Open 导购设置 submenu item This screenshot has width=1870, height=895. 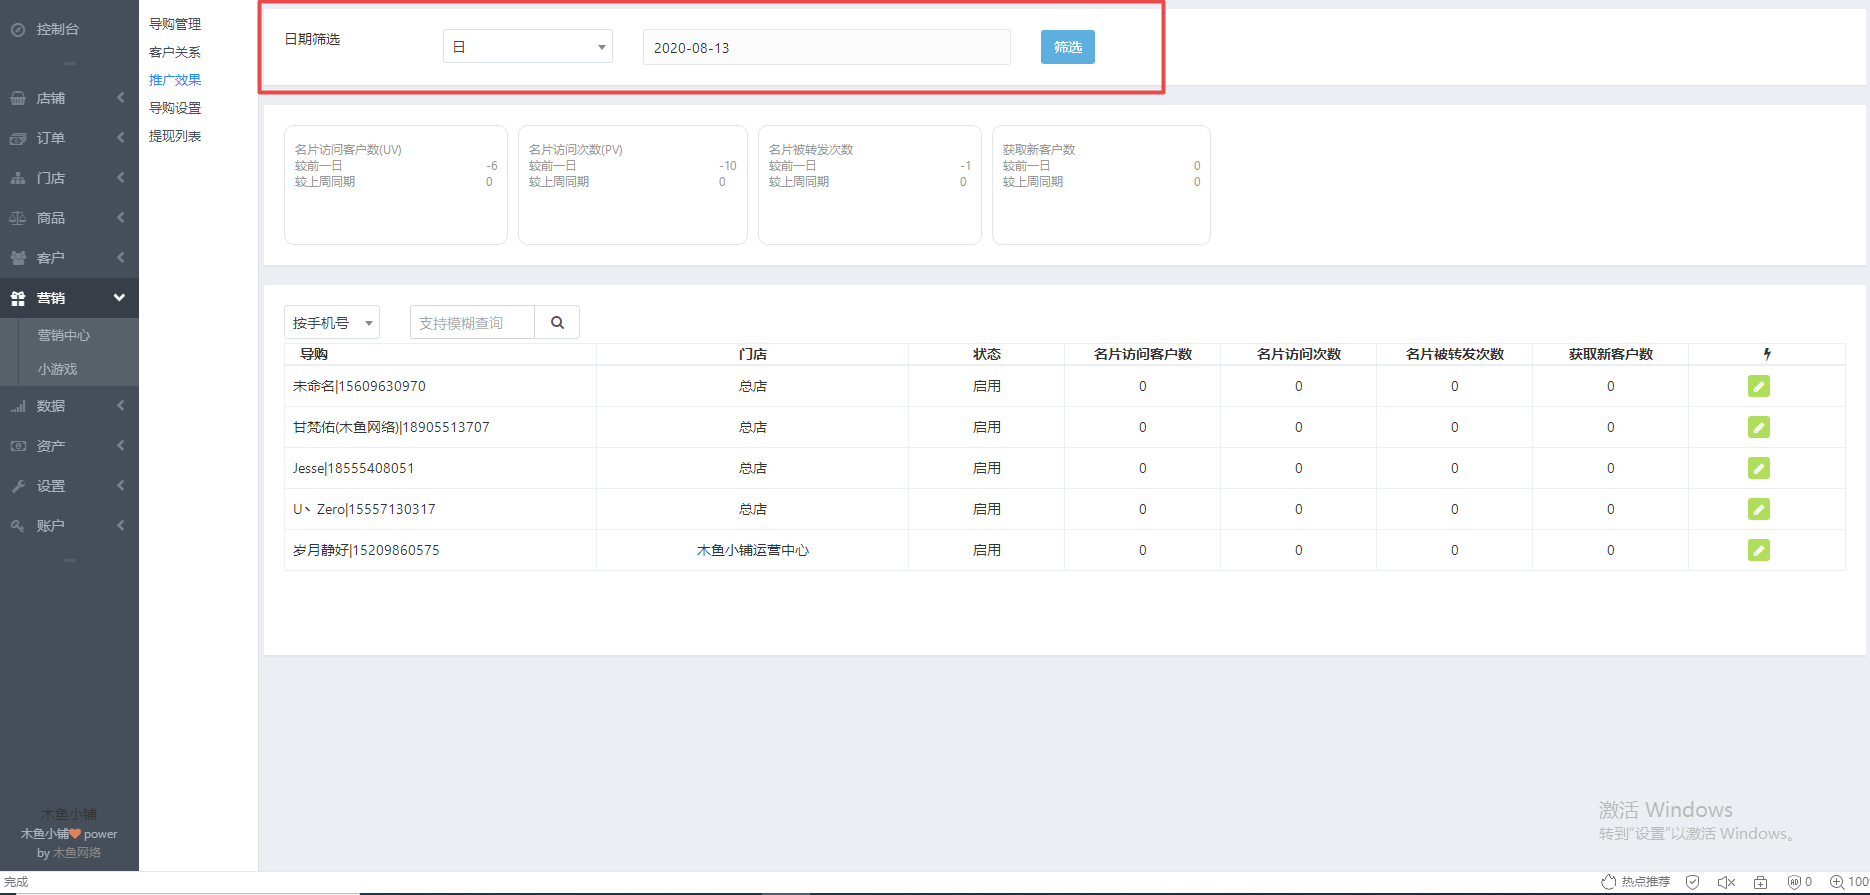coord(175,108)
